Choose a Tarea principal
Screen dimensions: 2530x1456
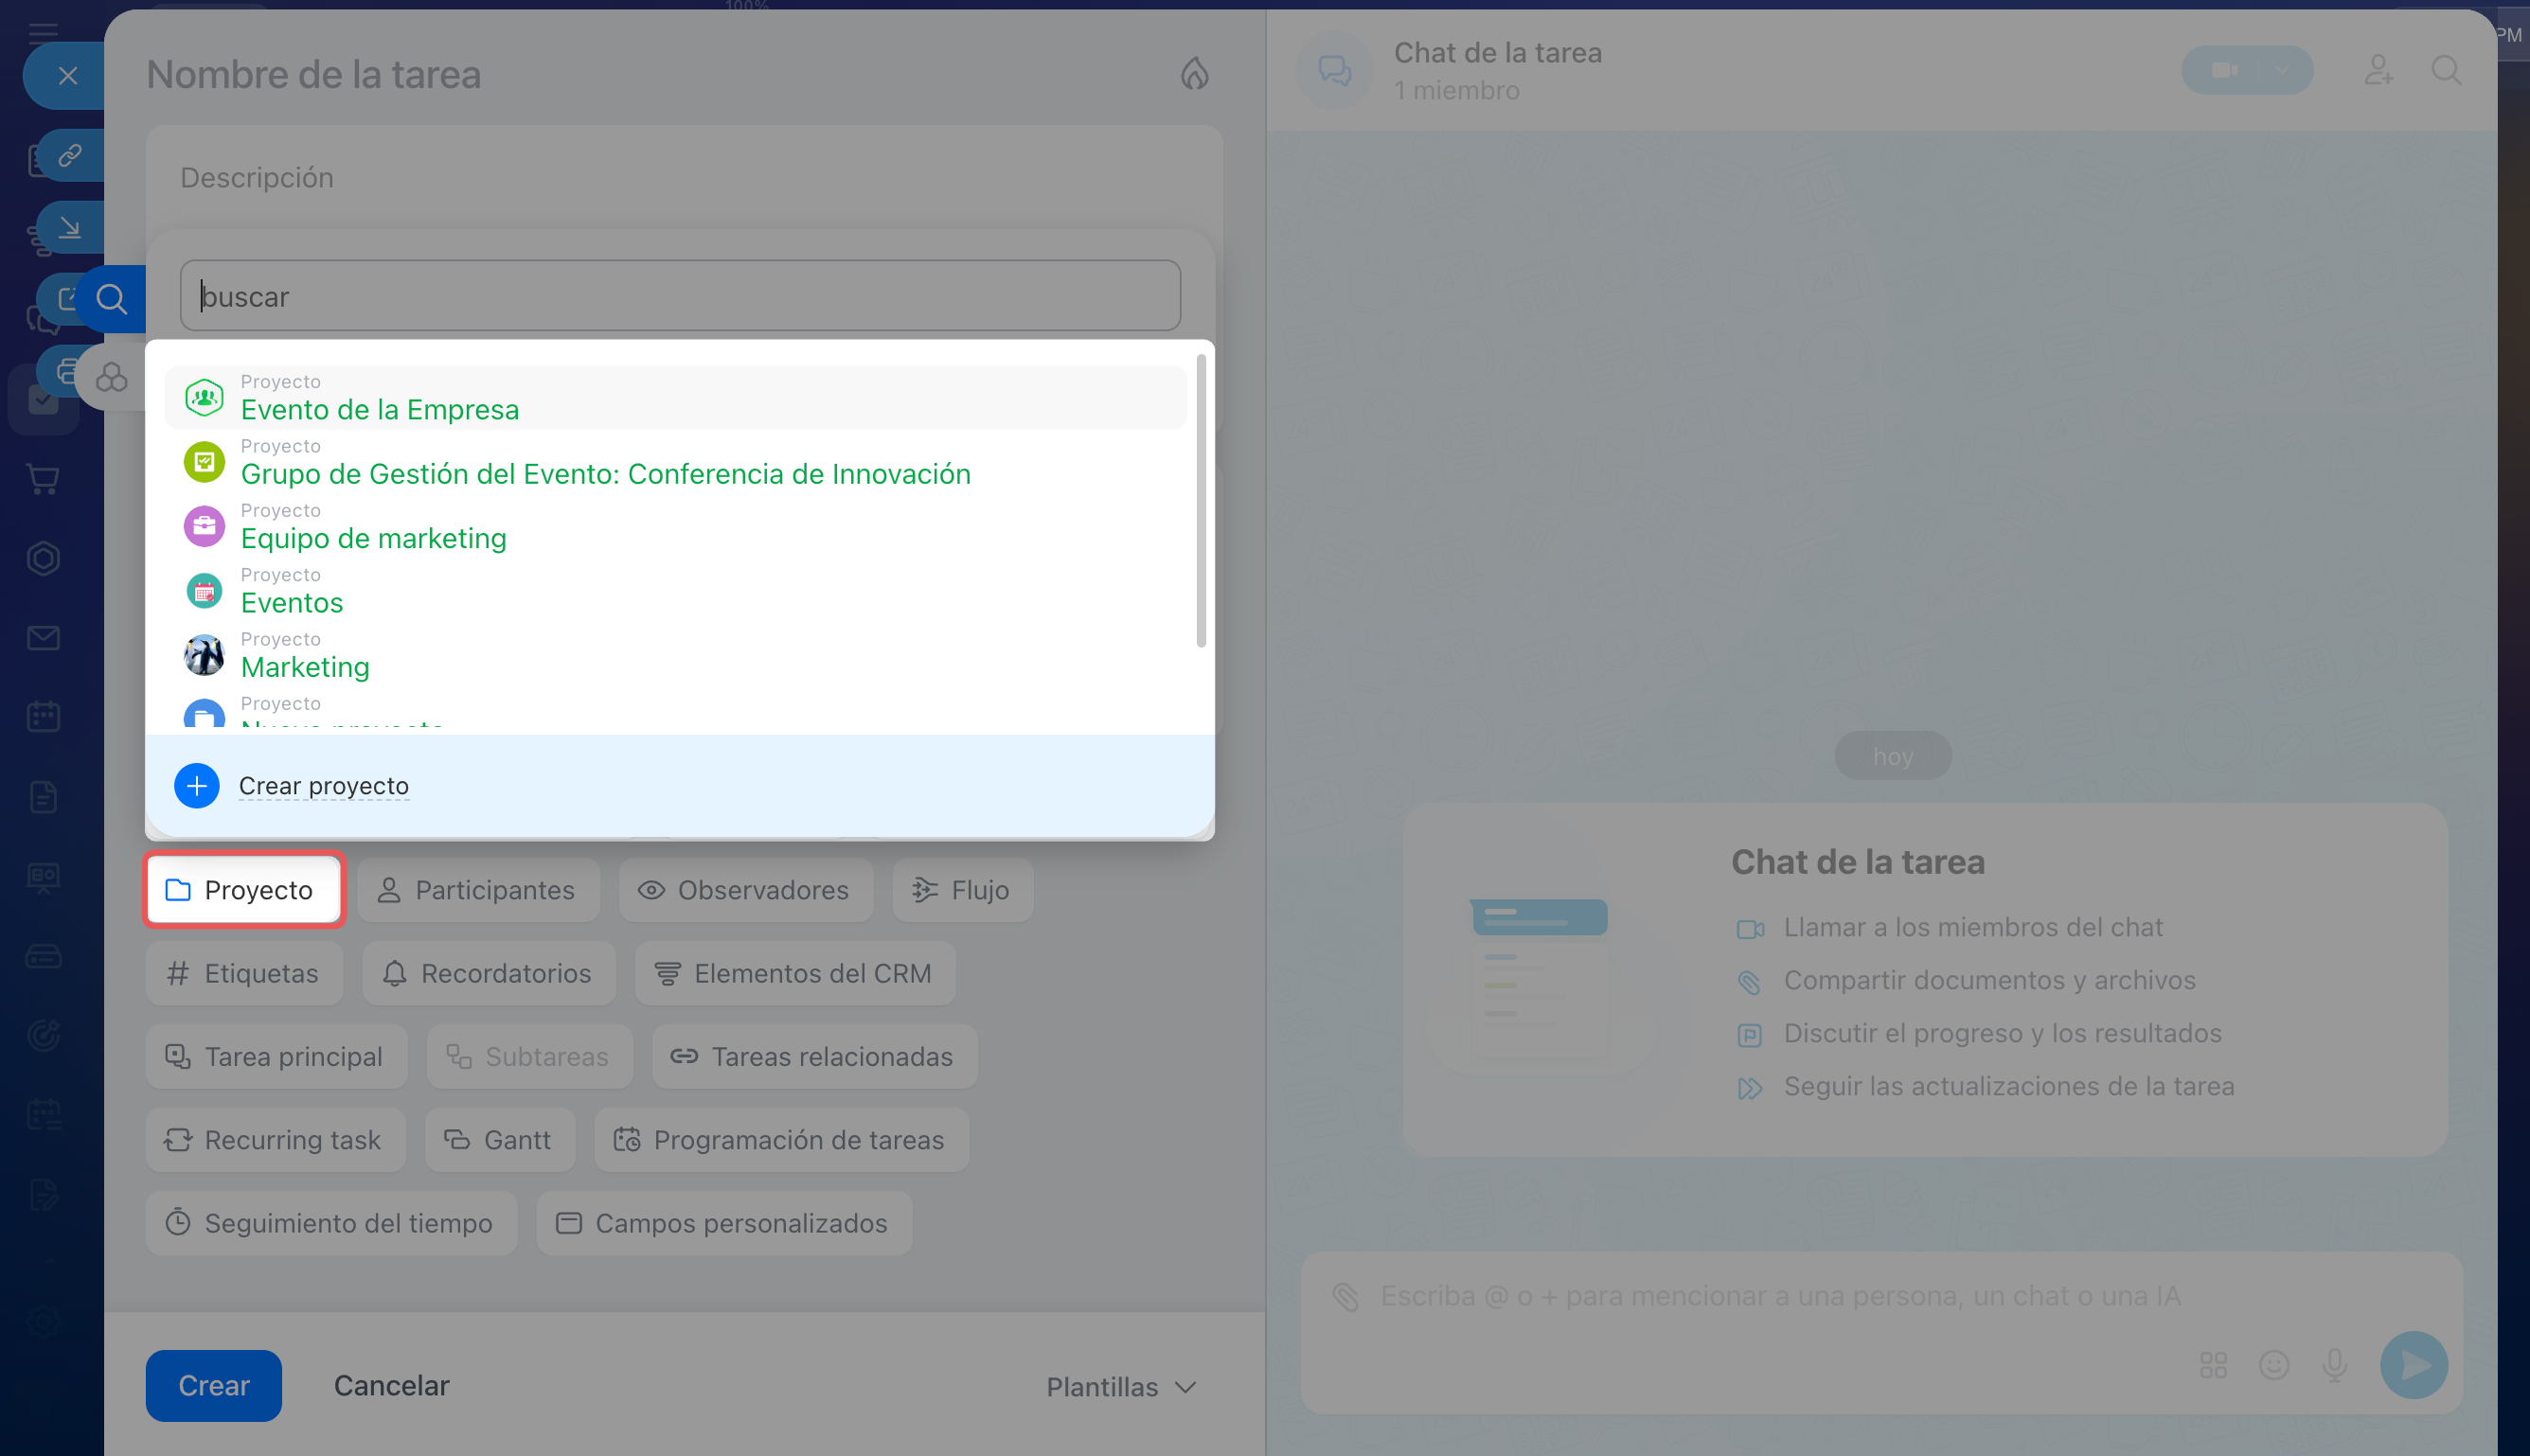(276, 1057)
